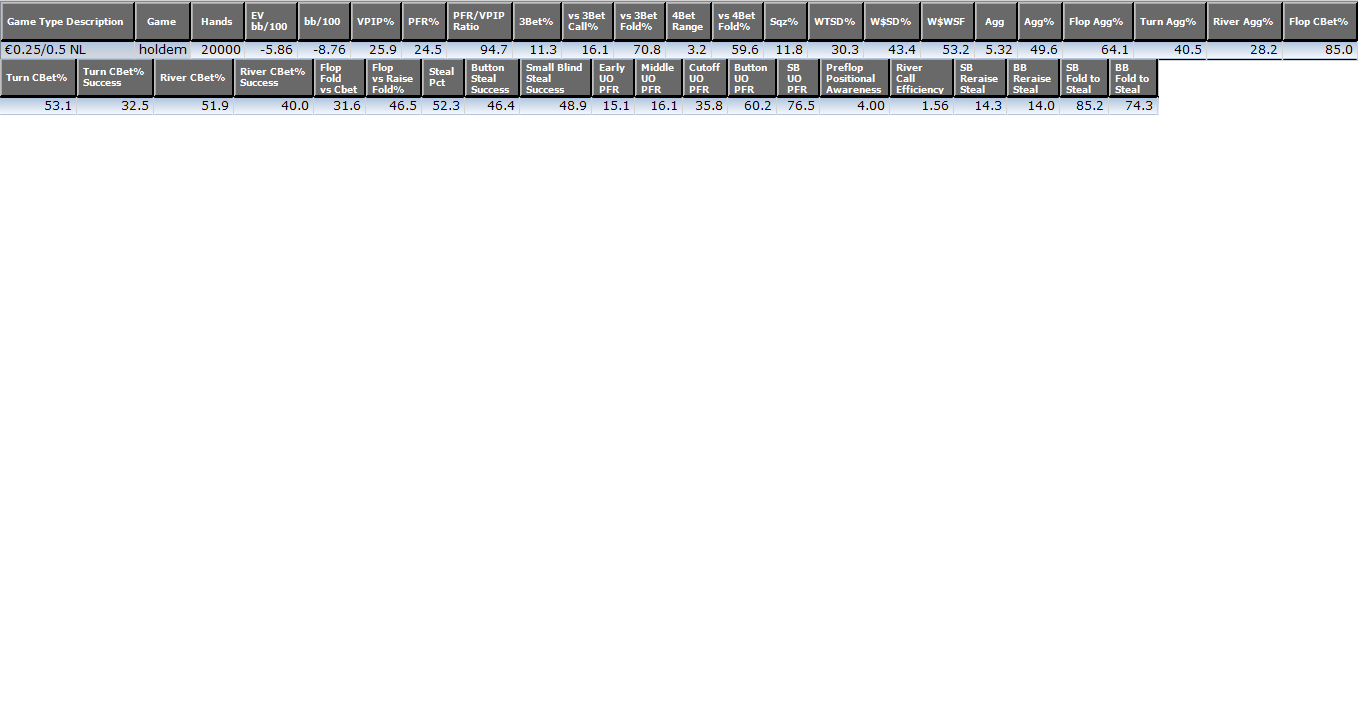The width and height of the screenshot is (1358, 719).
Task: Select the Steal Pct column header
Action: (443, 77)
